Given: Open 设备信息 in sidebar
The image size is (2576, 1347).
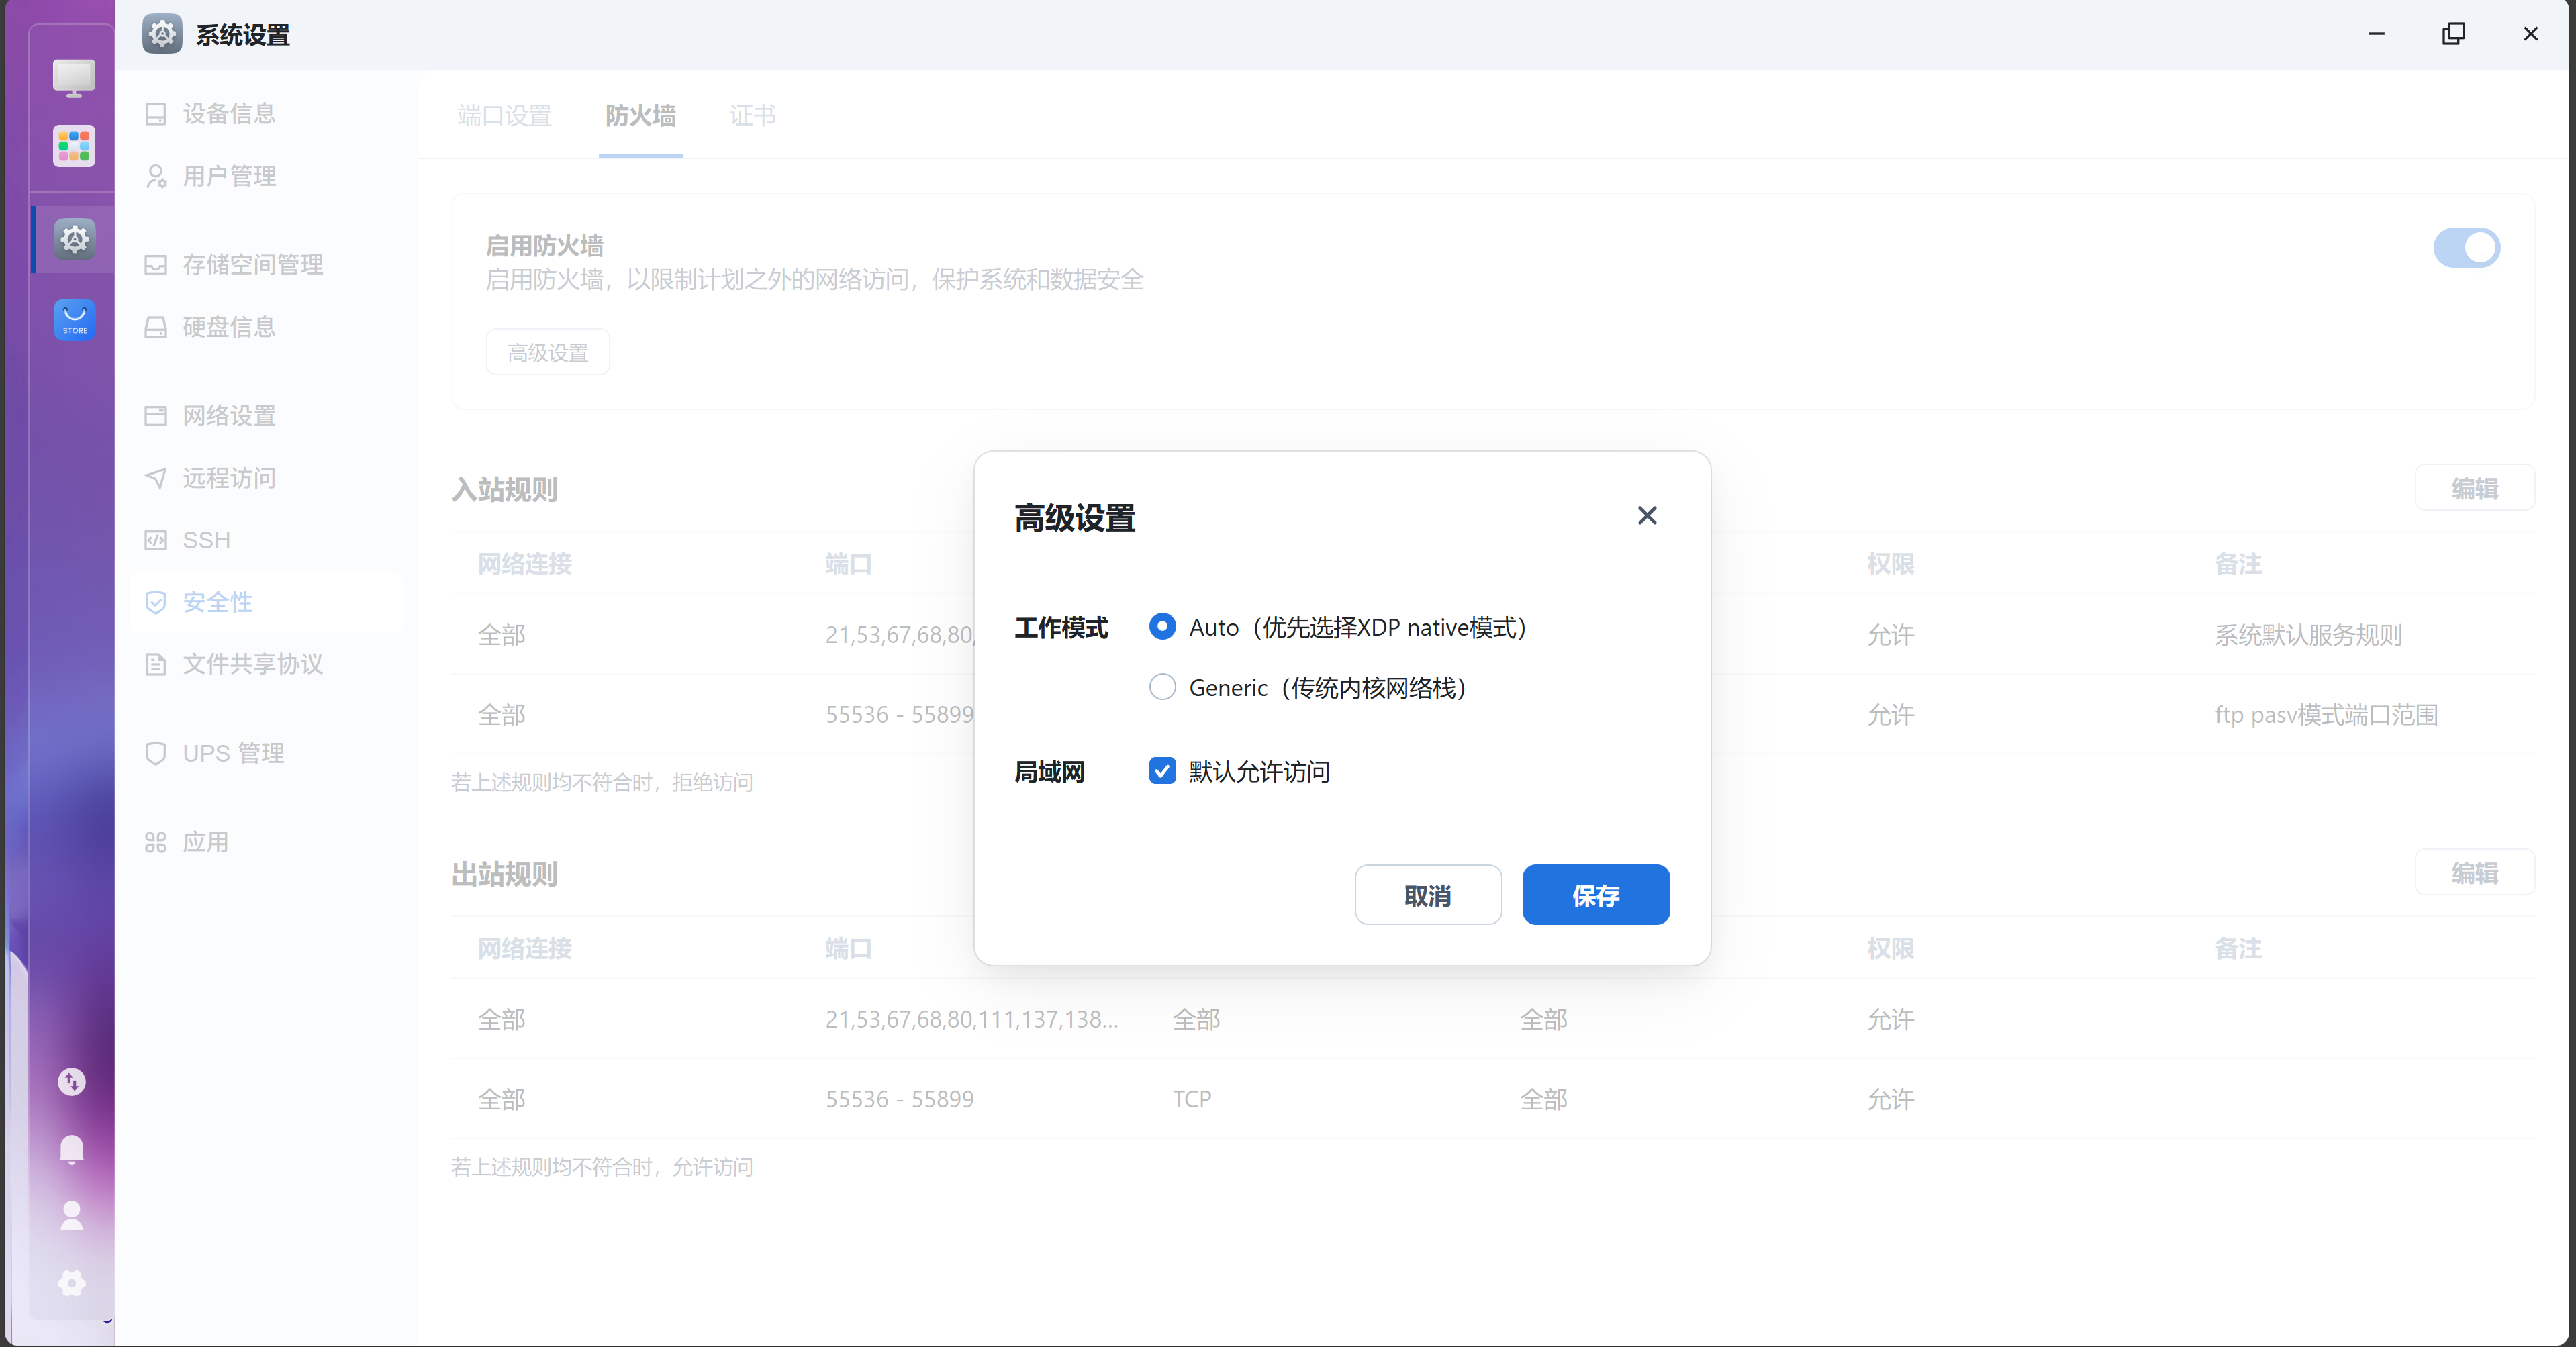Looking at the screenshot, I should pos(265,114).
